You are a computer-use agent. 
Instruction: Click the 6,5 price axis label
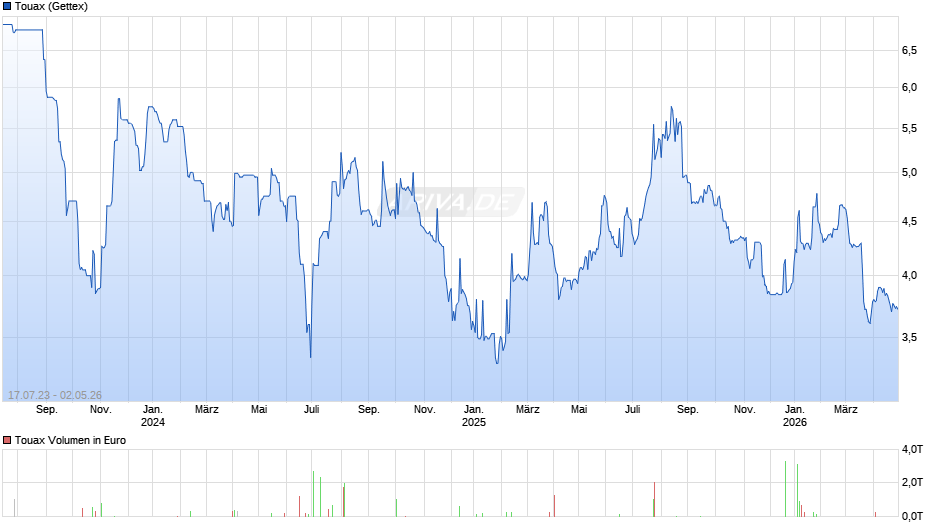[909, 50]
